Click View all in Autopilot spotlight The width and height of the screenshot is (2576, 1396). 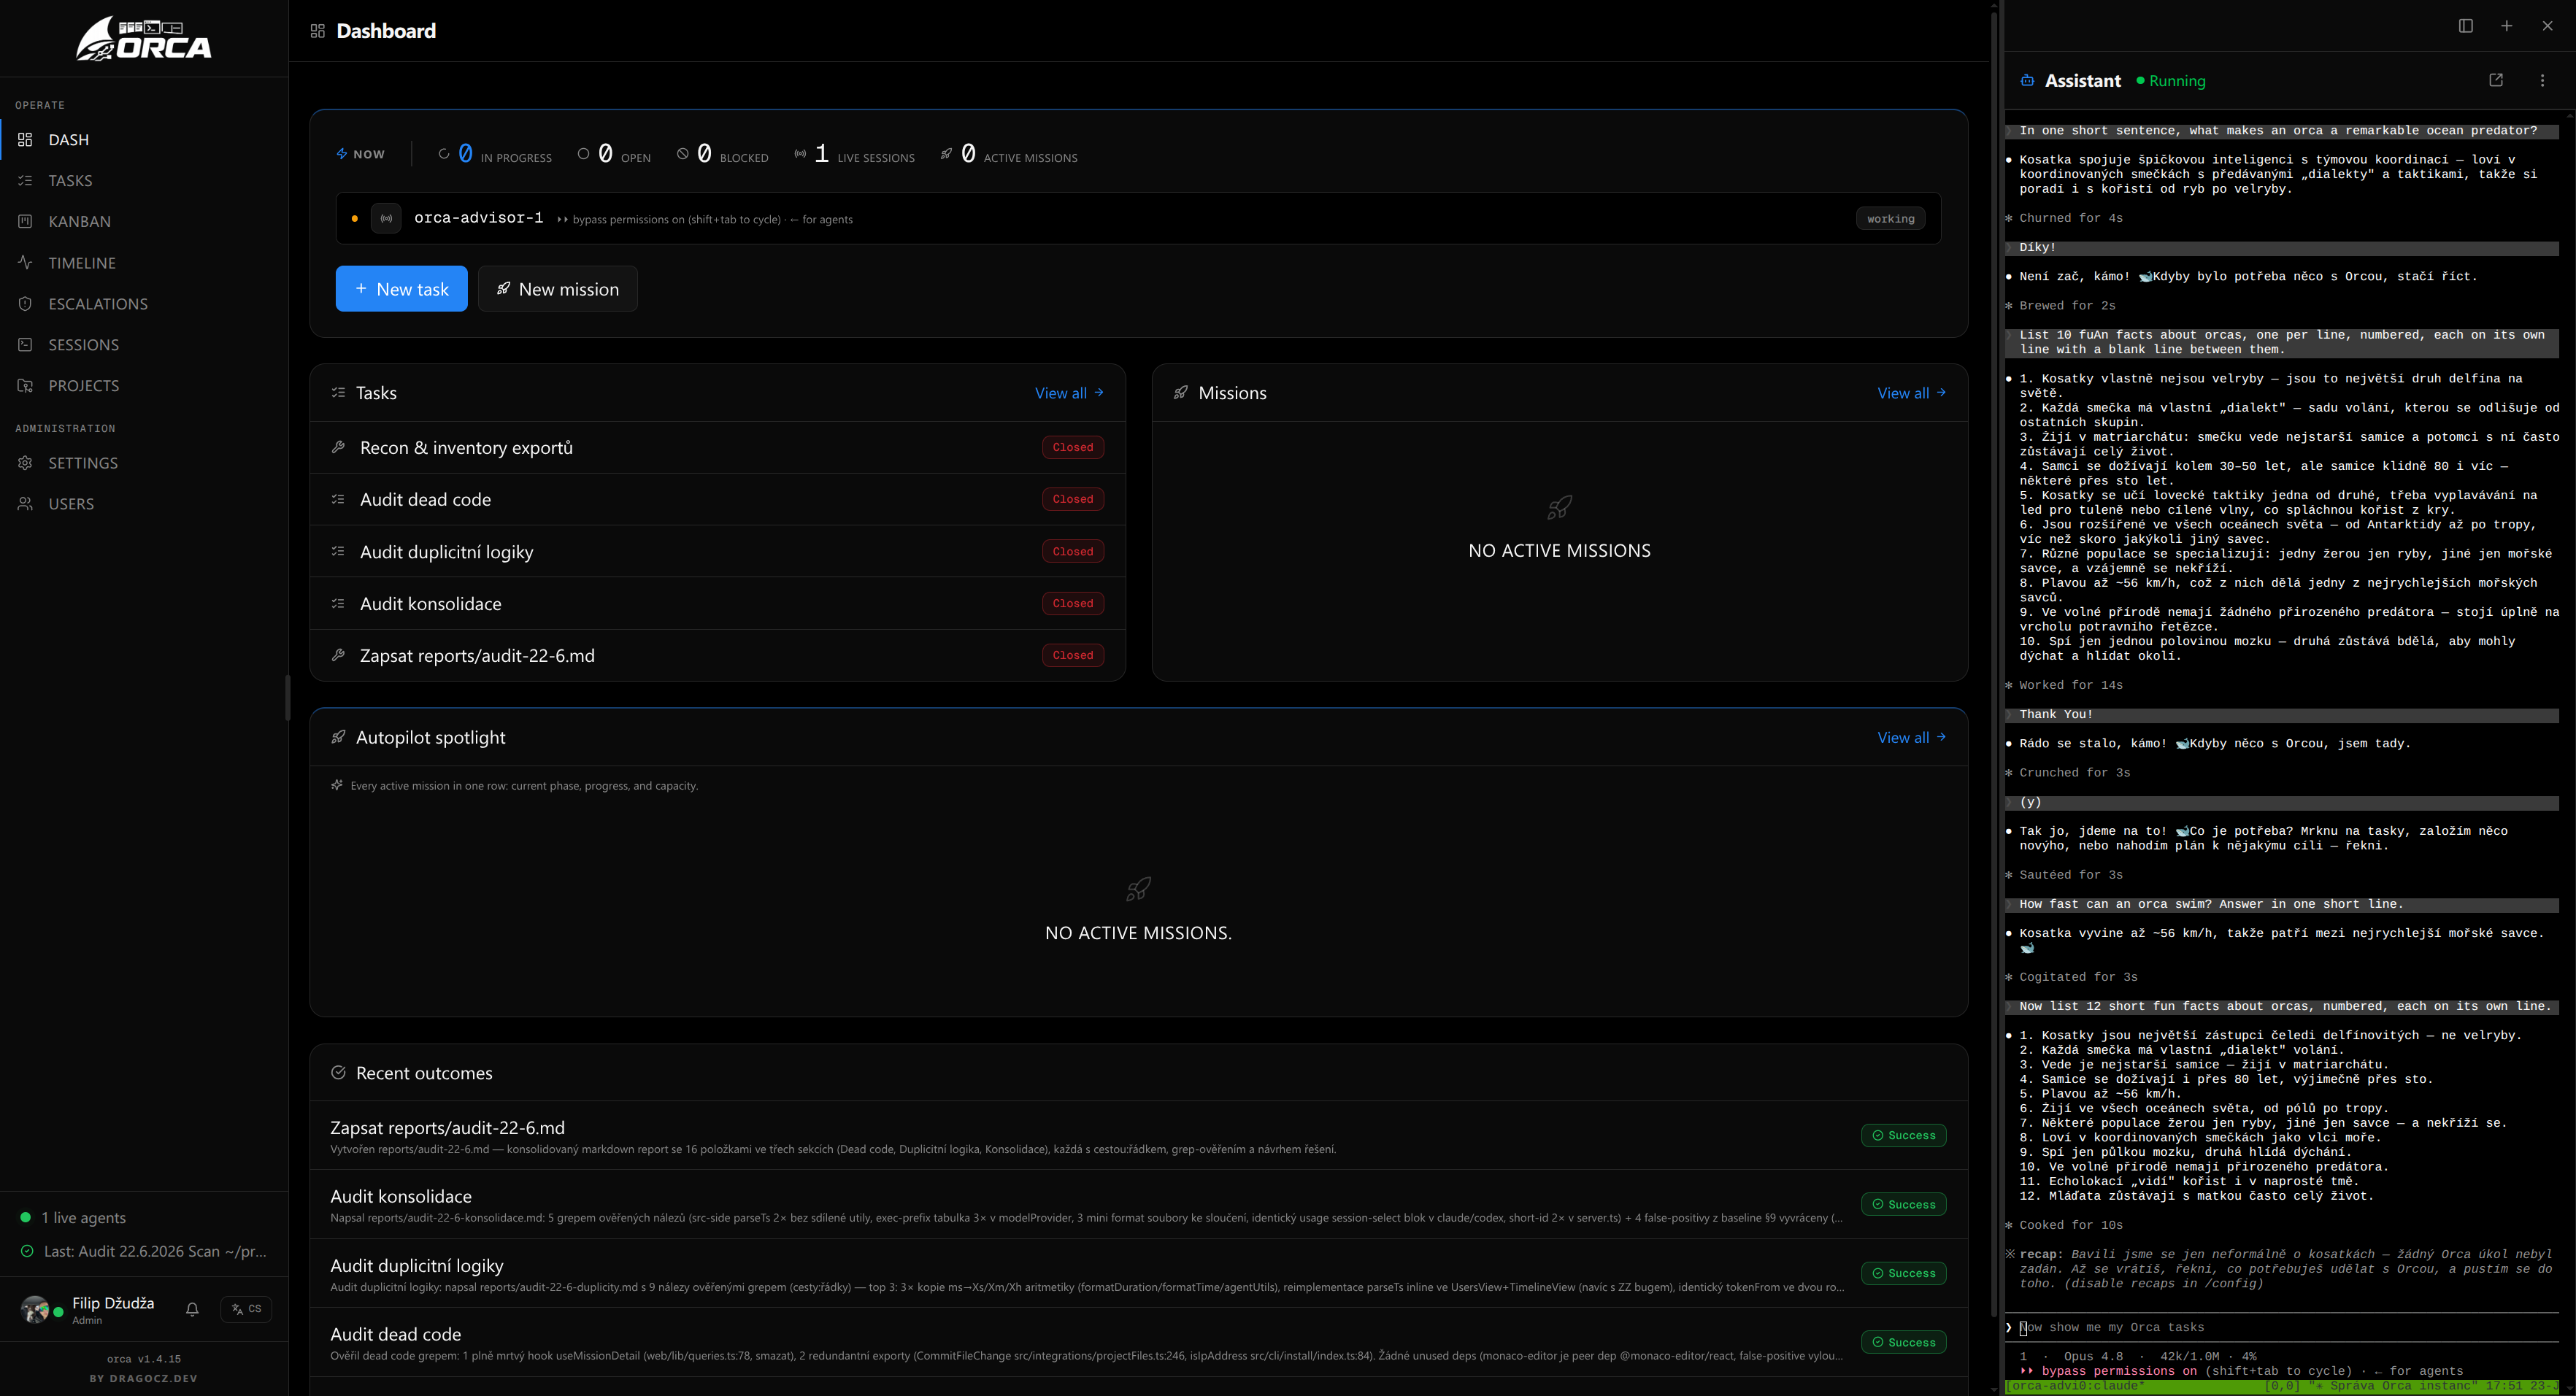pyautogui.click(x=1912, y=737)
